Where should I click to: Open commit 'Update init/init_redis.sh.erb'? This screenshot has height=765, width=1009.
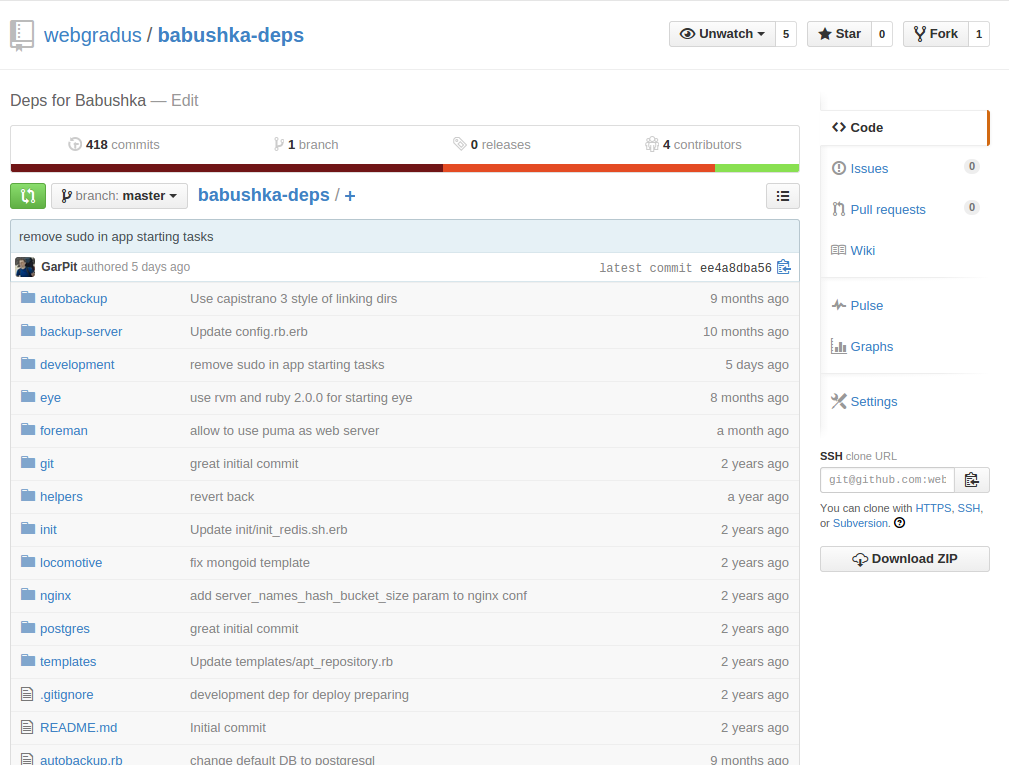[x=268, y=530]
